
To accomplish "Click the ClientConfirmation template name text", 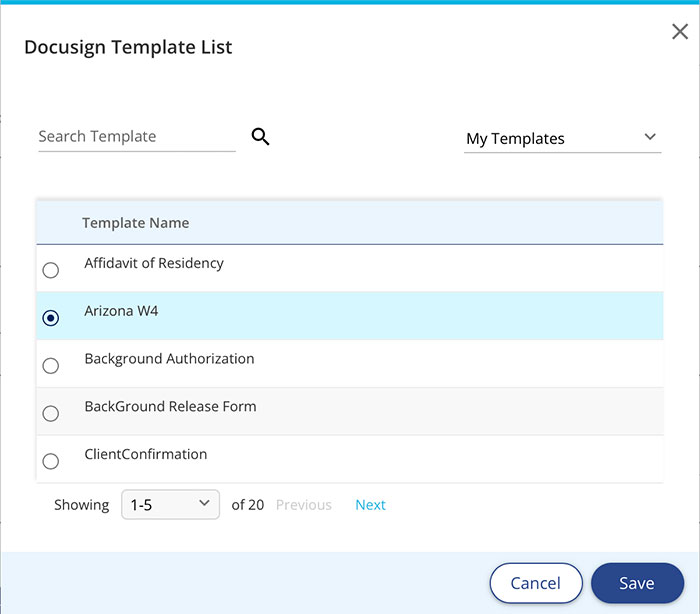I will (x=146, y=454).
